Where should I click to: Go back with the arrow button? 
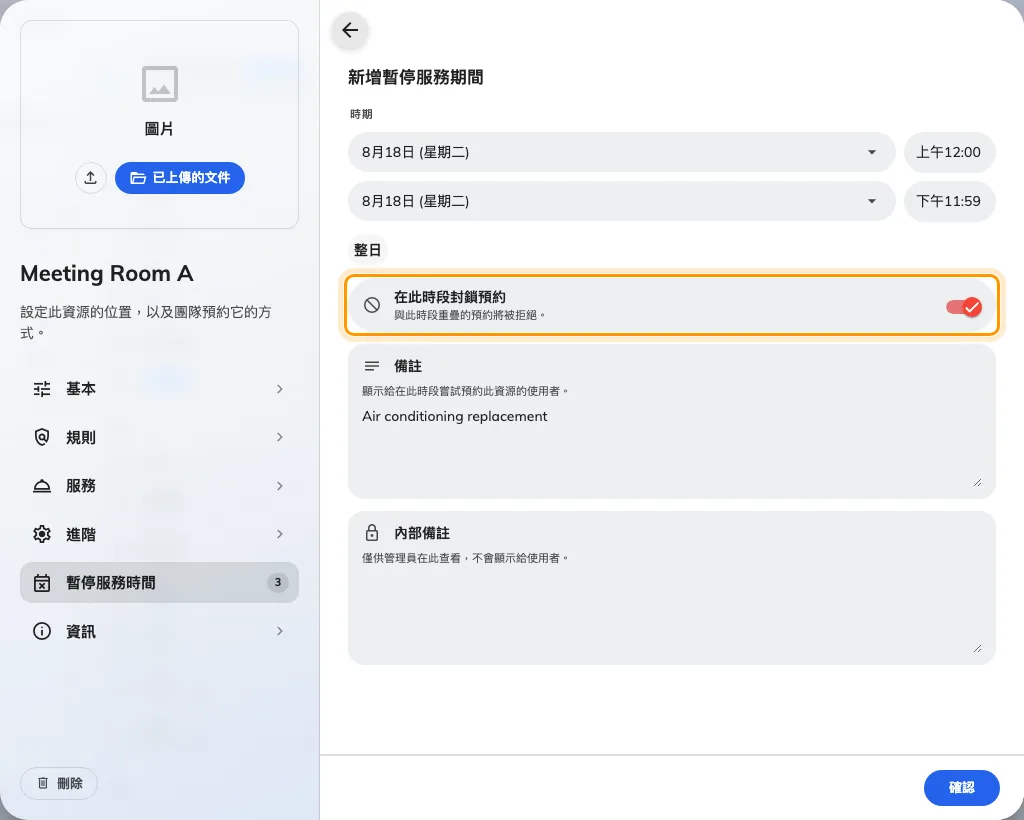[350, 30]
